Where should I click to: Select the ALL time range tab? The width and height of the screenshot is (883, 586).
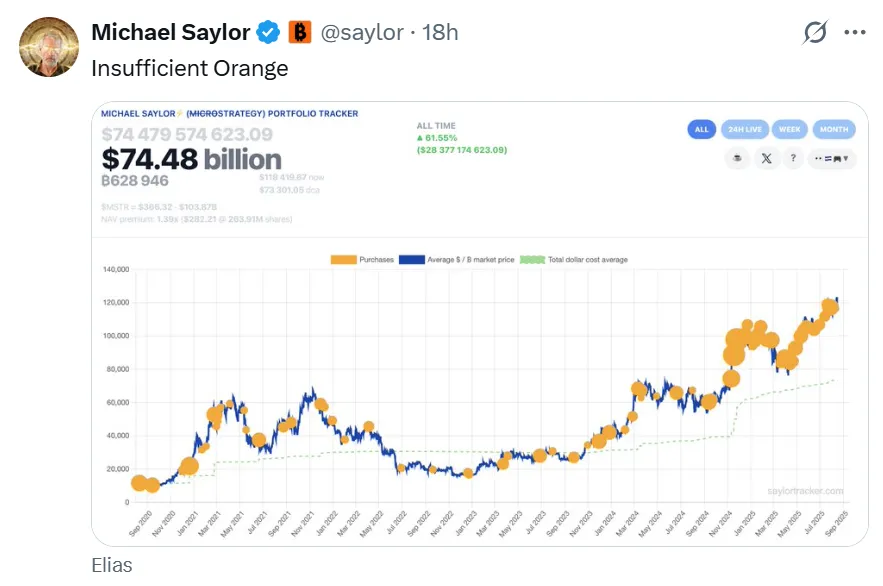701,129
